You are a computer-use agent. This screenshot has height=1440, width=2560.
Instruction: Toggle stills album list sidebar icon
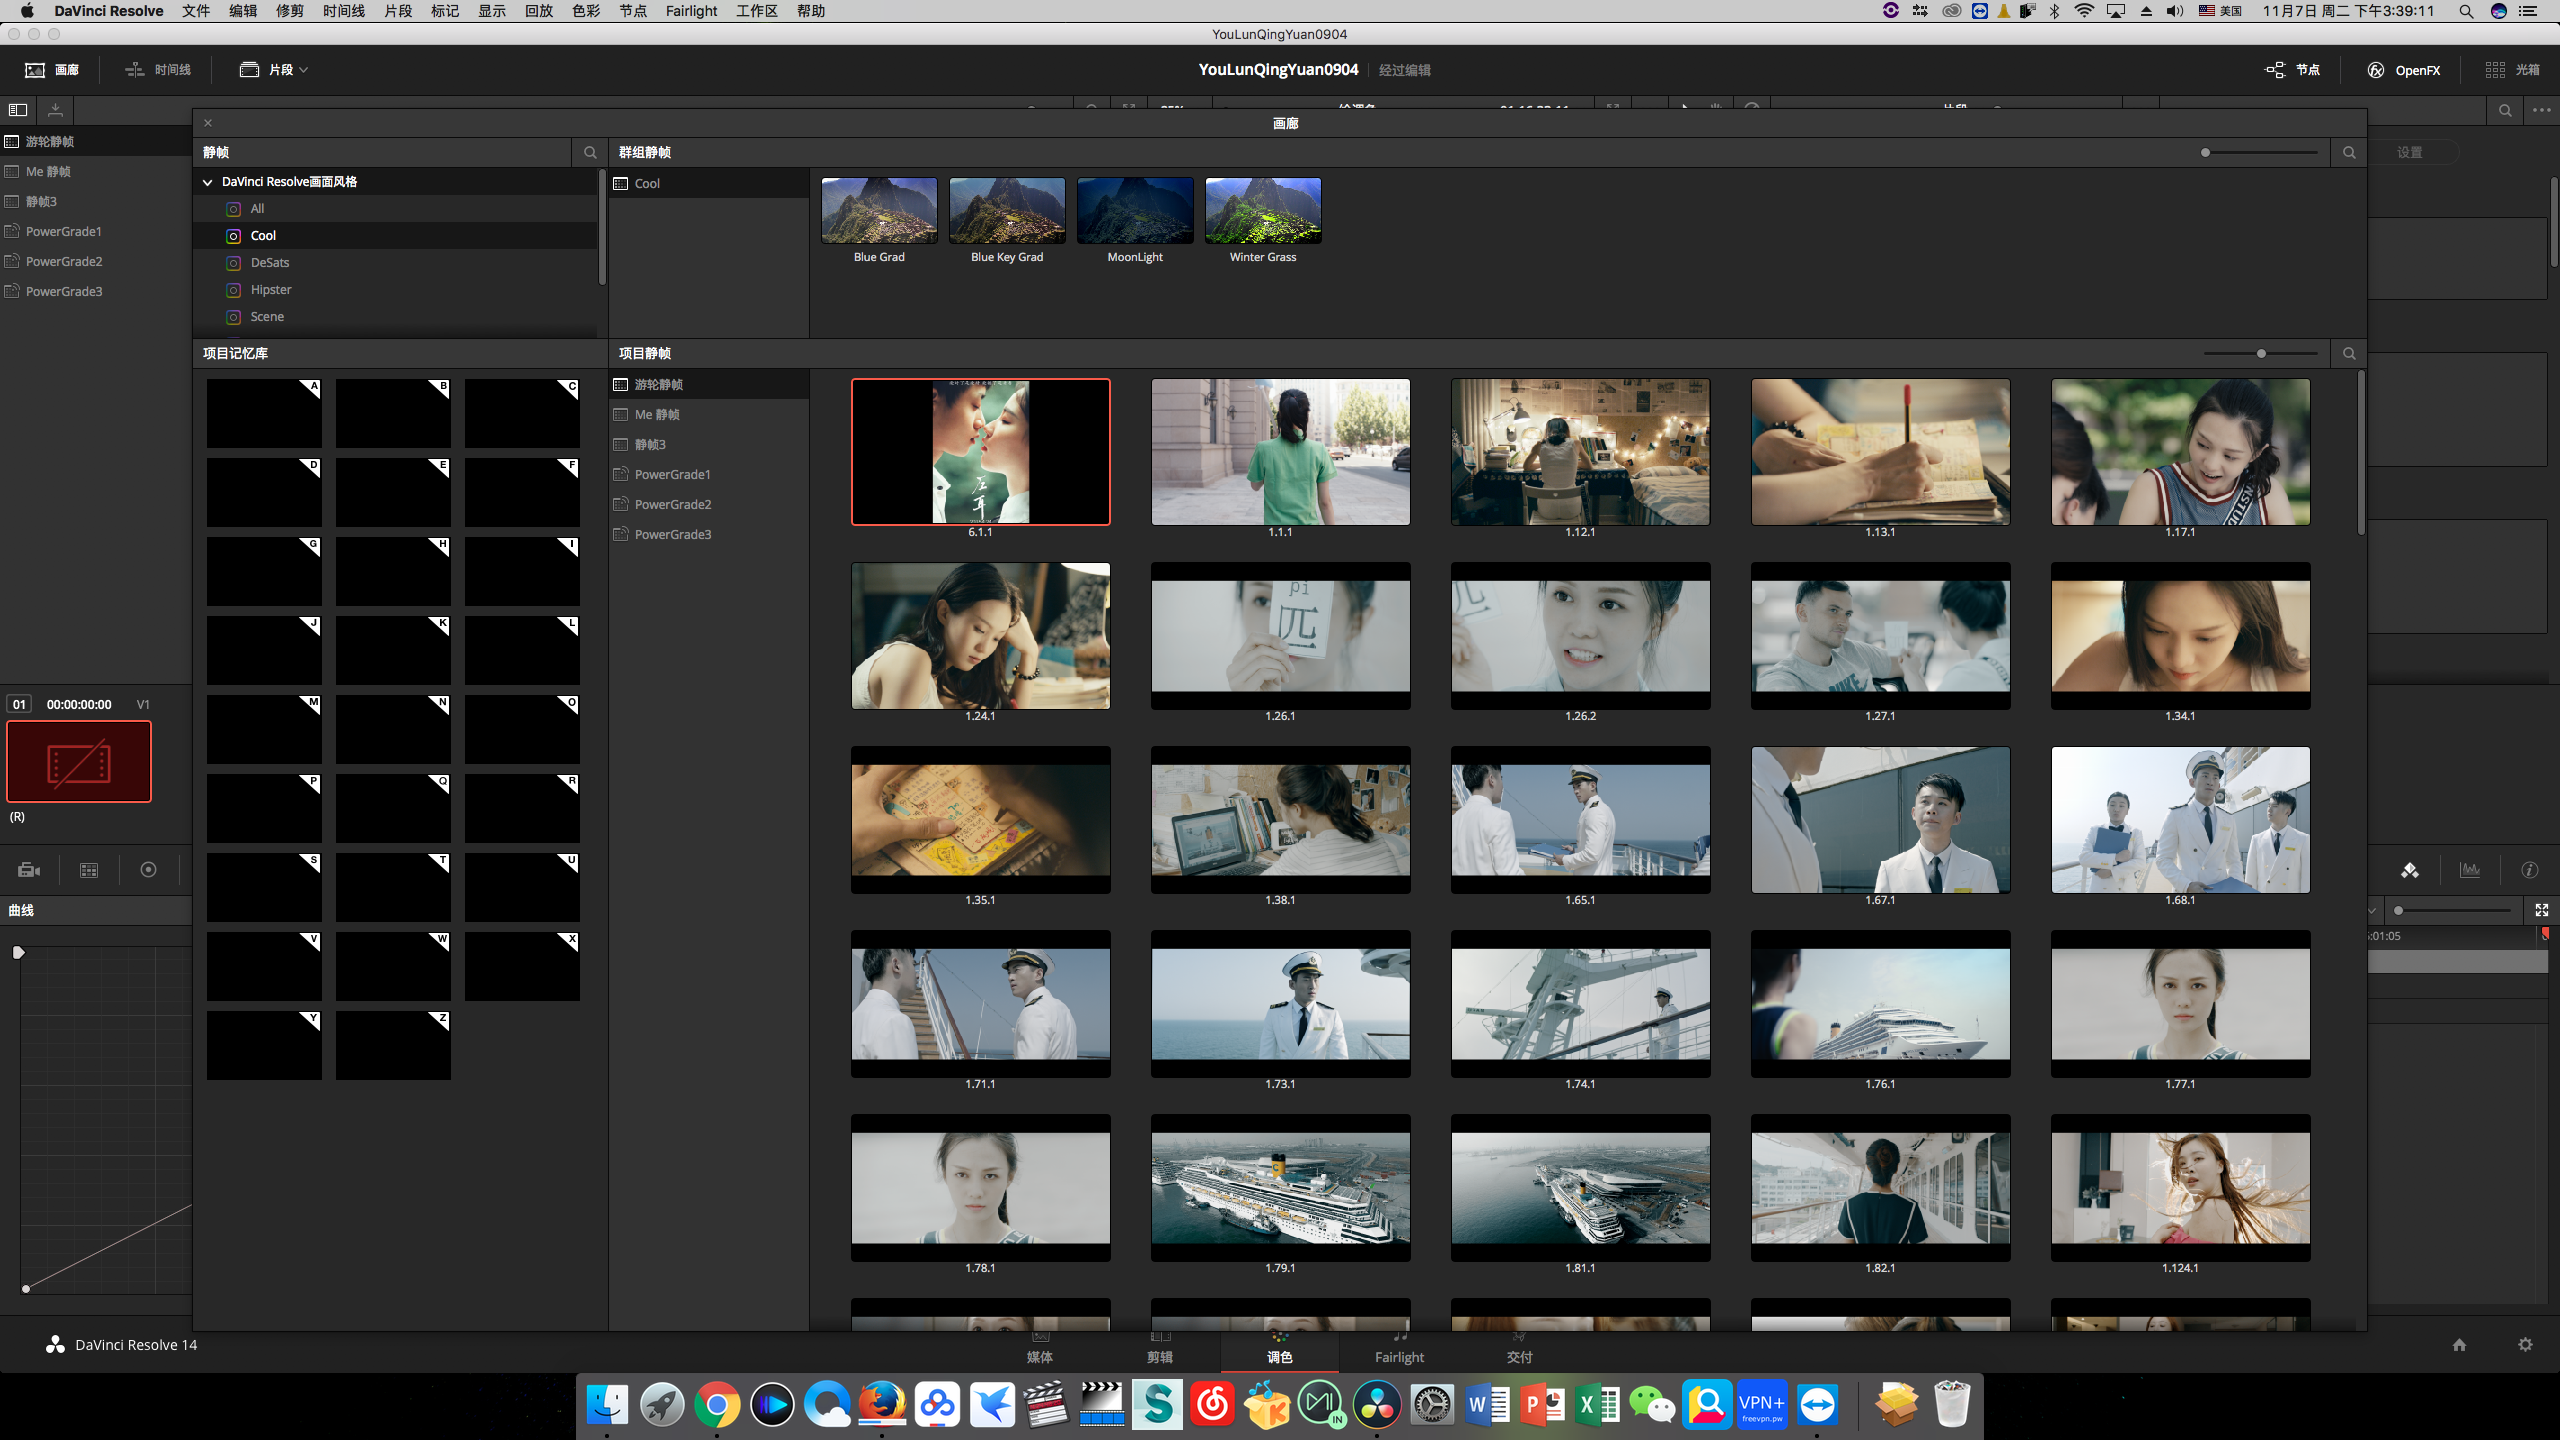(x=18, y=110)
